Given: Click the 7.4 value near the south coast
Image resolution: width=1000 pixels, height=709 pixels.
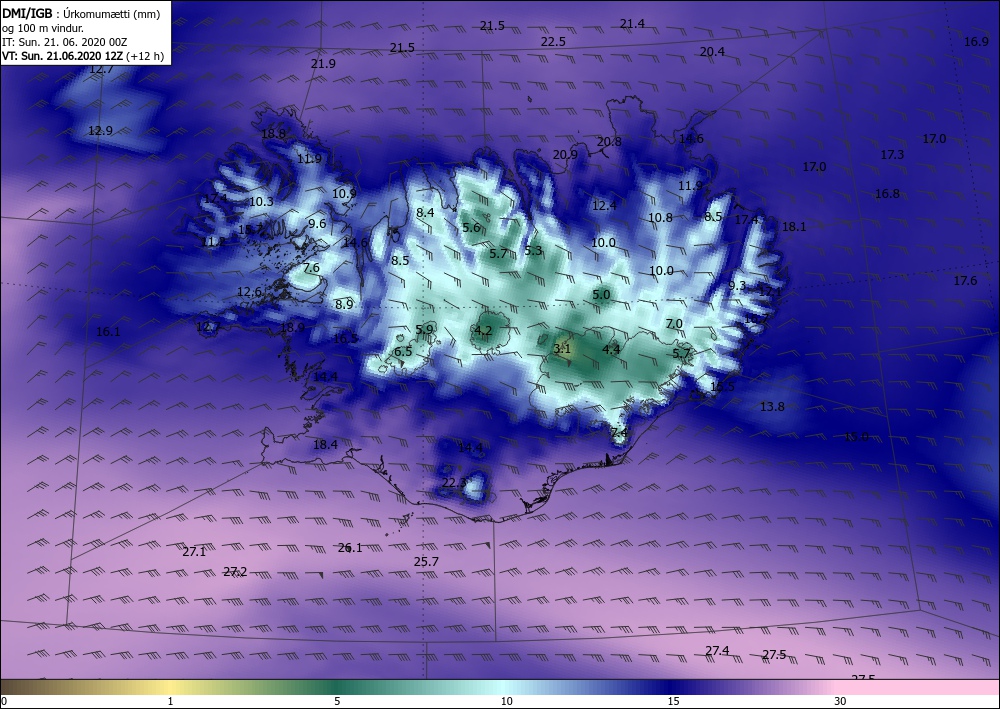Looking at the screenshot, I should (619, 433).
